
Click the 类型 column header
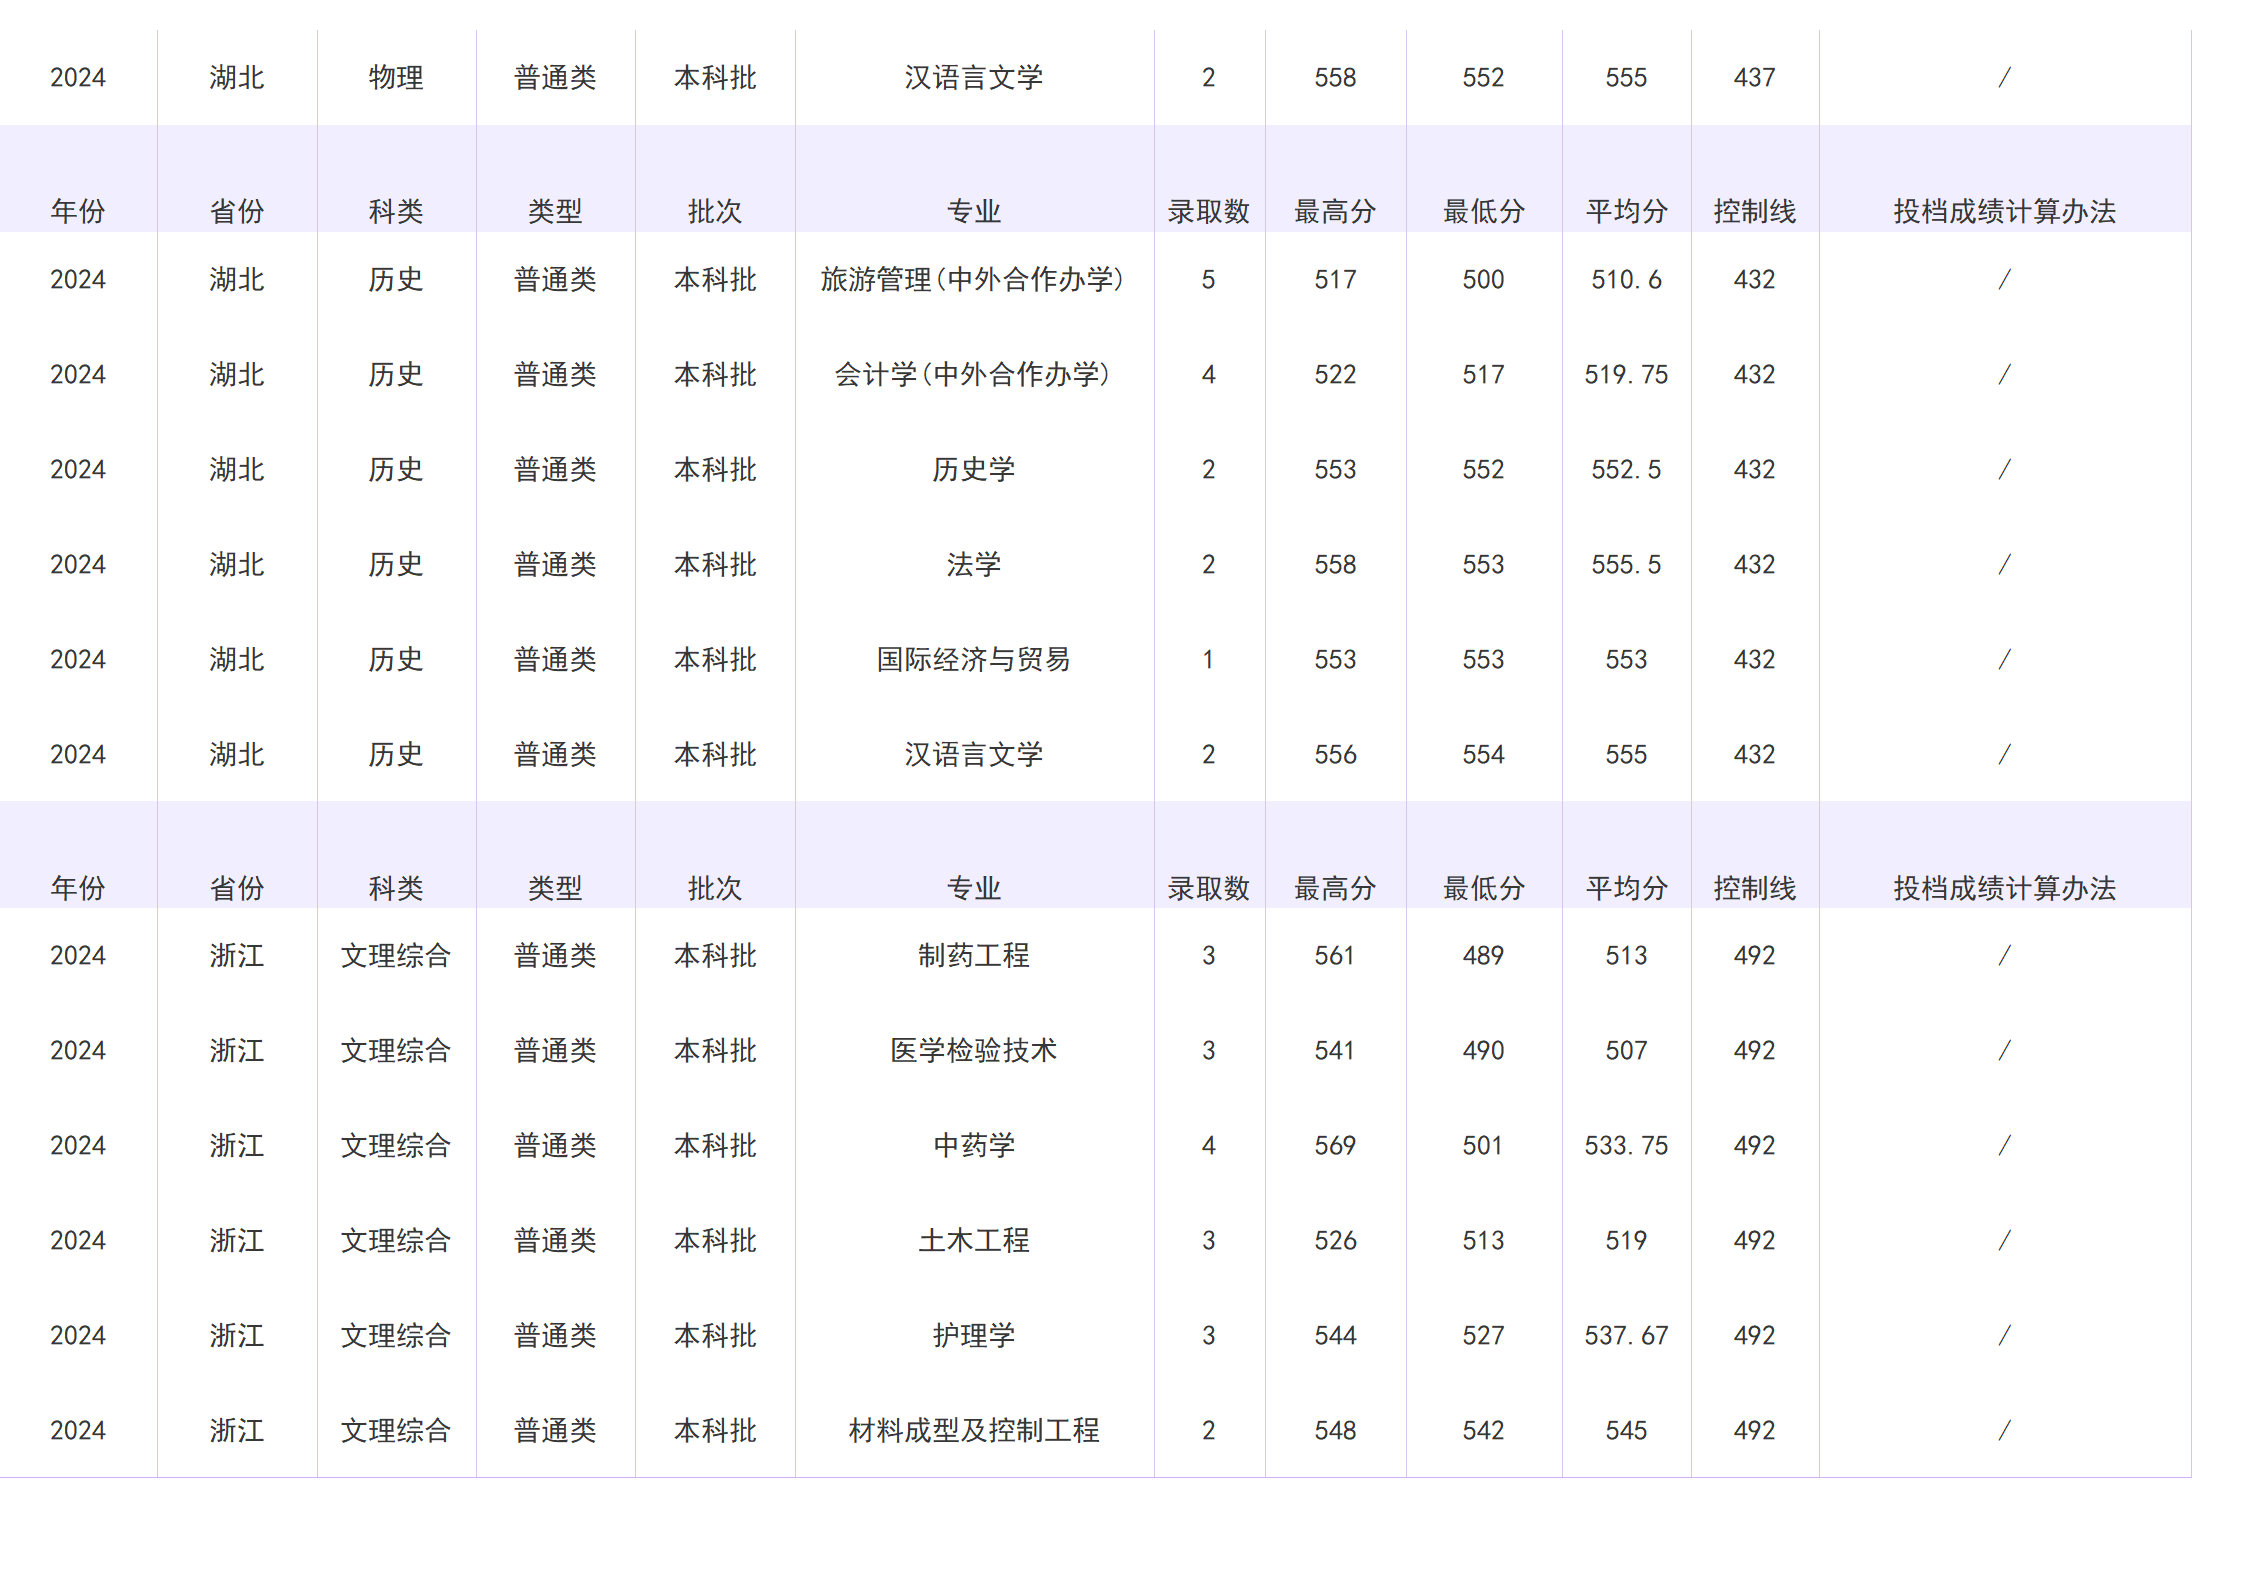click(x=556, y=210)
